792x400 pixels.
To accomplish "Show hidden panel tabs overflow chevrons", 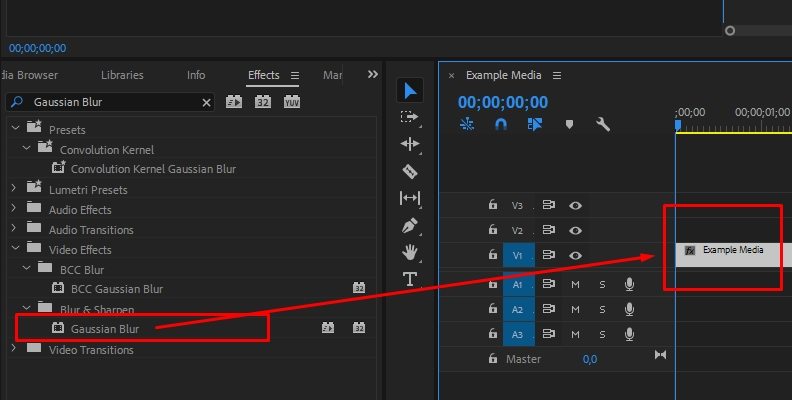I will 373,75.
